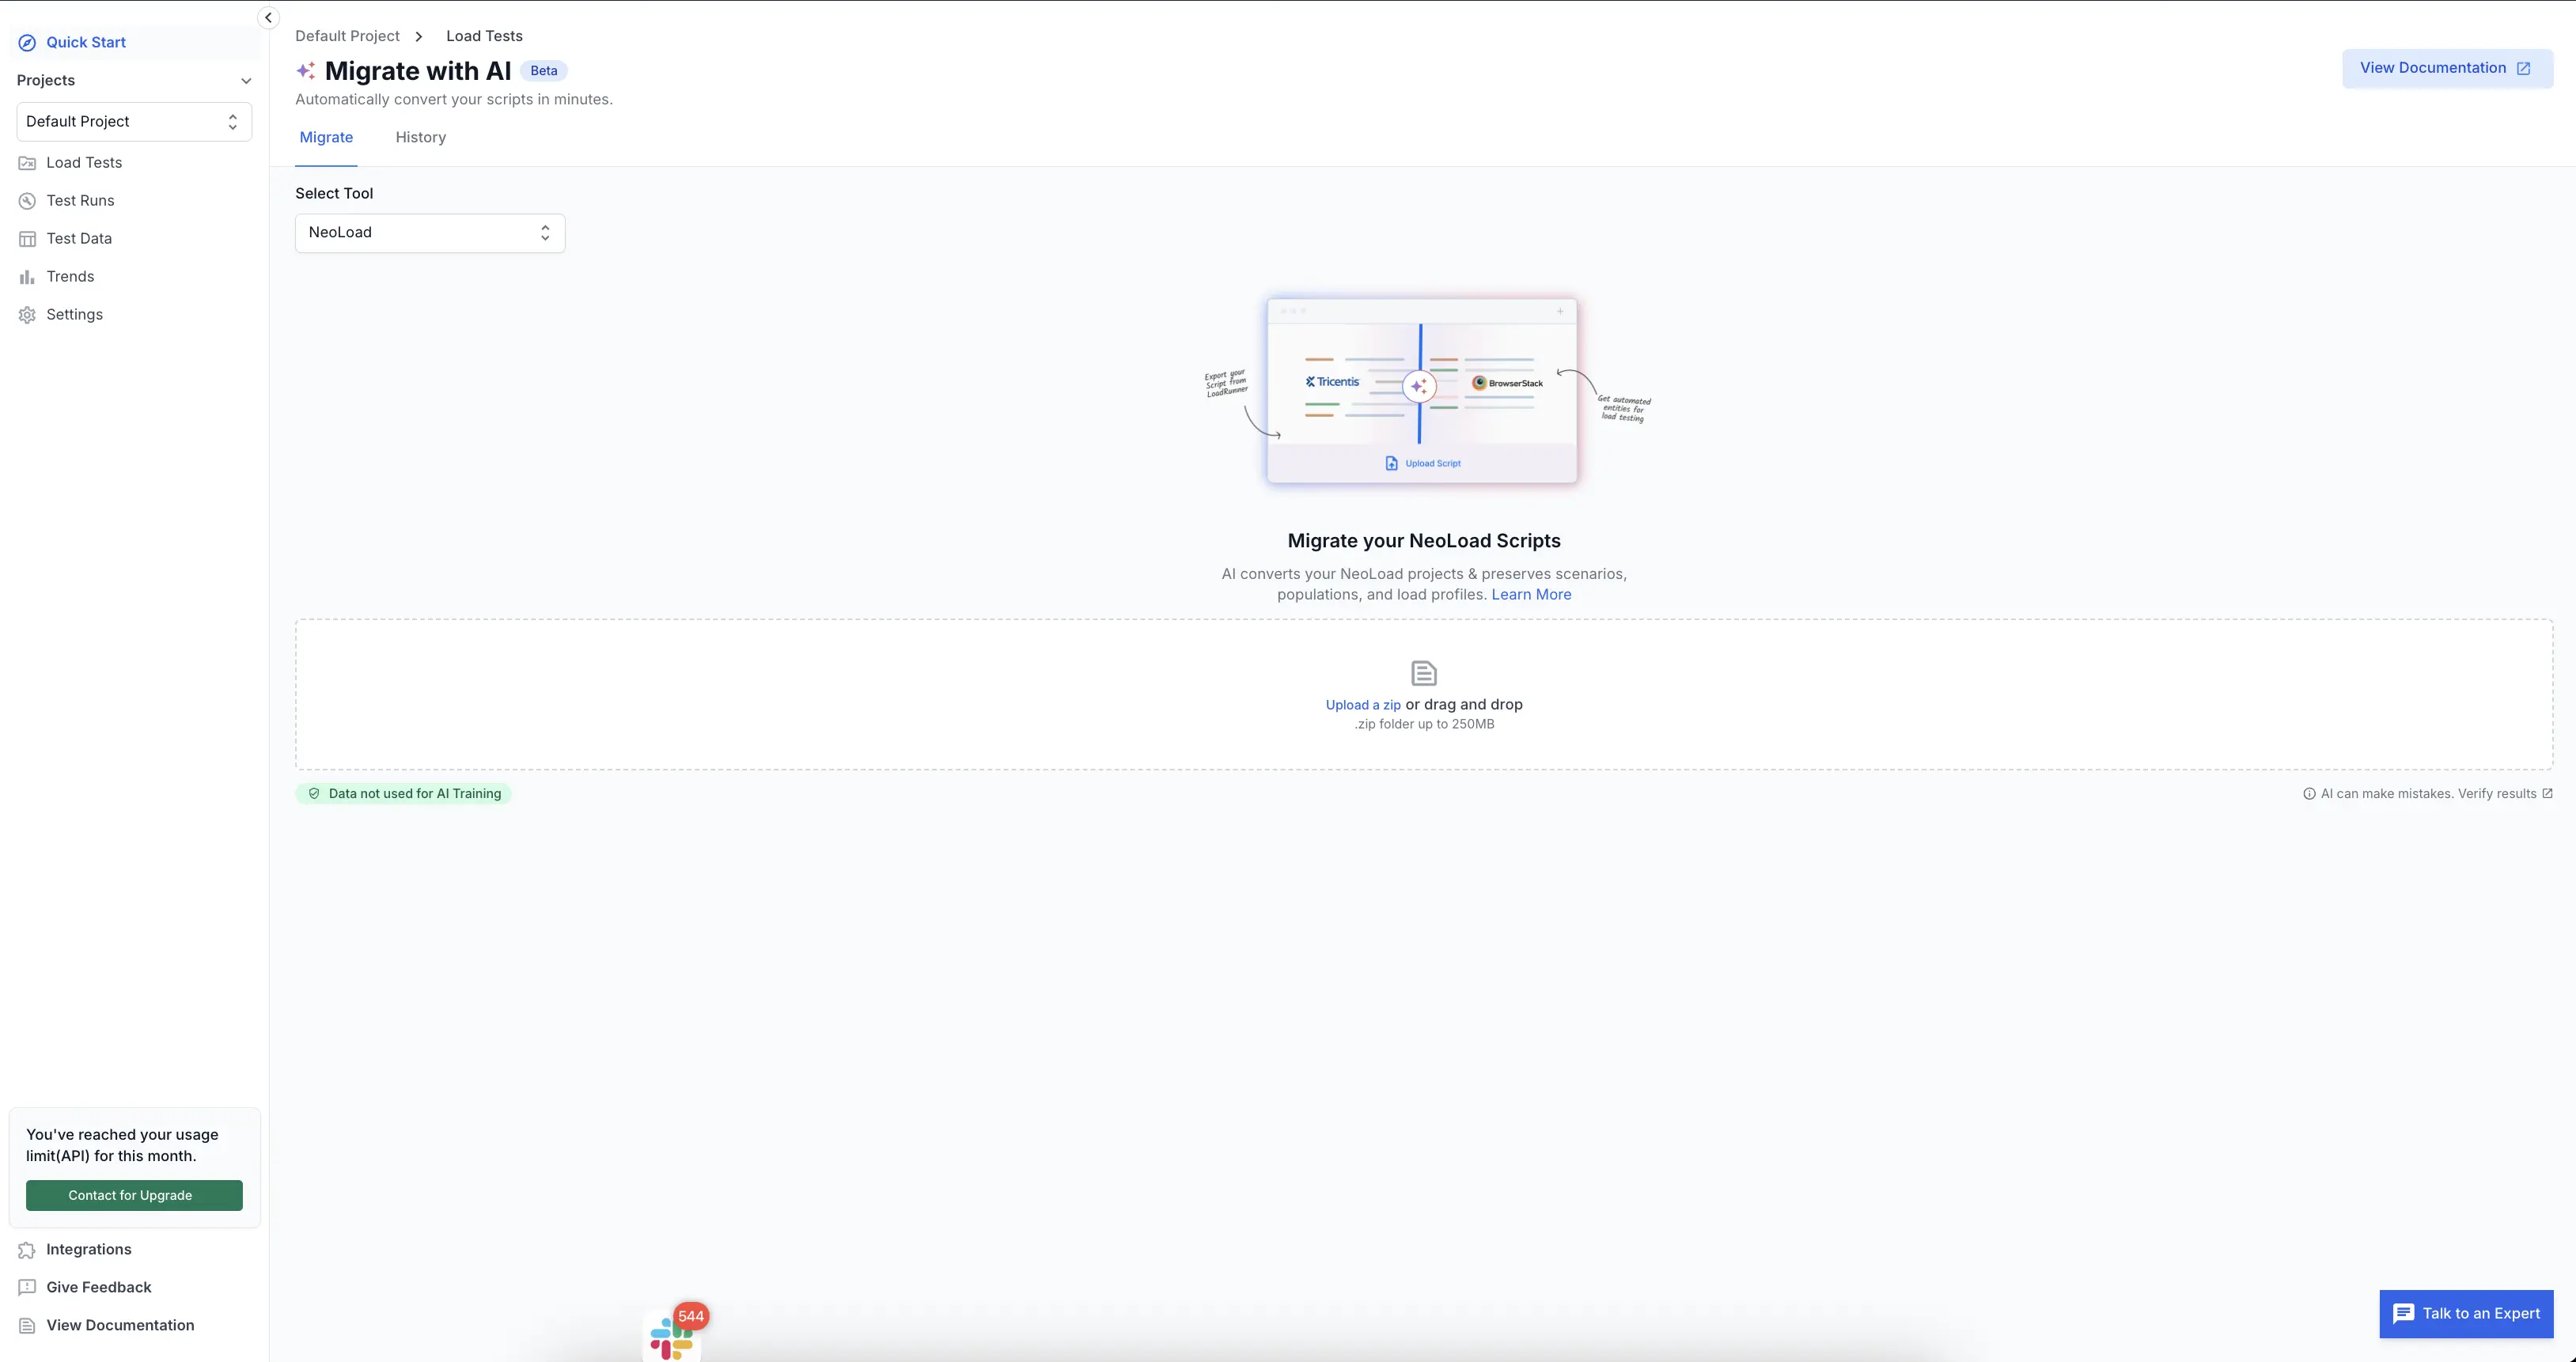
Task: Click the usage limit reached message
Action: 122,1146
